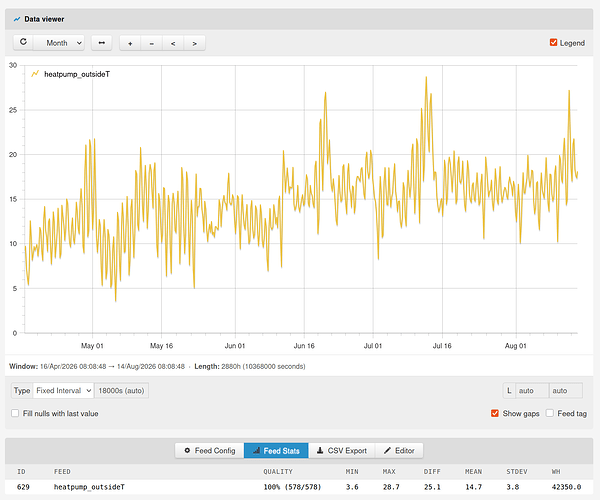Click the heatpump_outsideT legend entry
The height and width of the screenshot is (500, 600).
coord(77,74)
